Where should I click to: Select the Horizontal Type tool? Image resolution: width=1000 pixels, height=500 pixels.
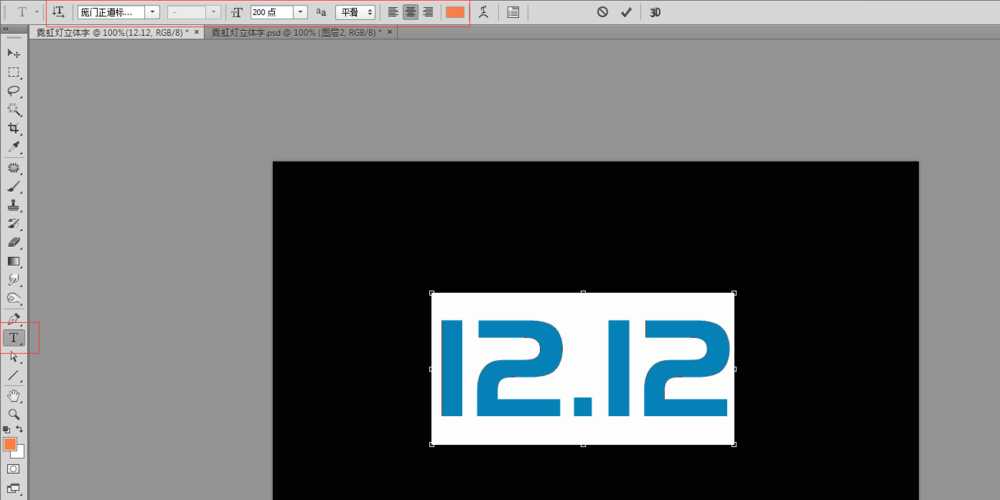click(14, 338)
